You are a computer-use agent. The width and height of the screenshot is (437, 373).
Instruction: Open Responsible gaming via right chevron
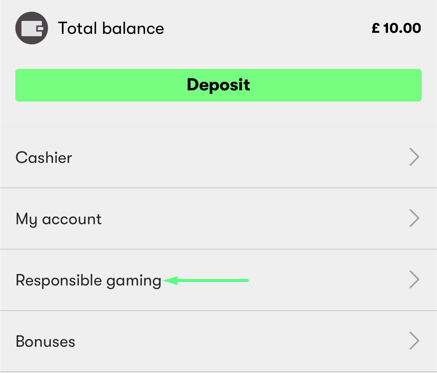click(414, 280)
